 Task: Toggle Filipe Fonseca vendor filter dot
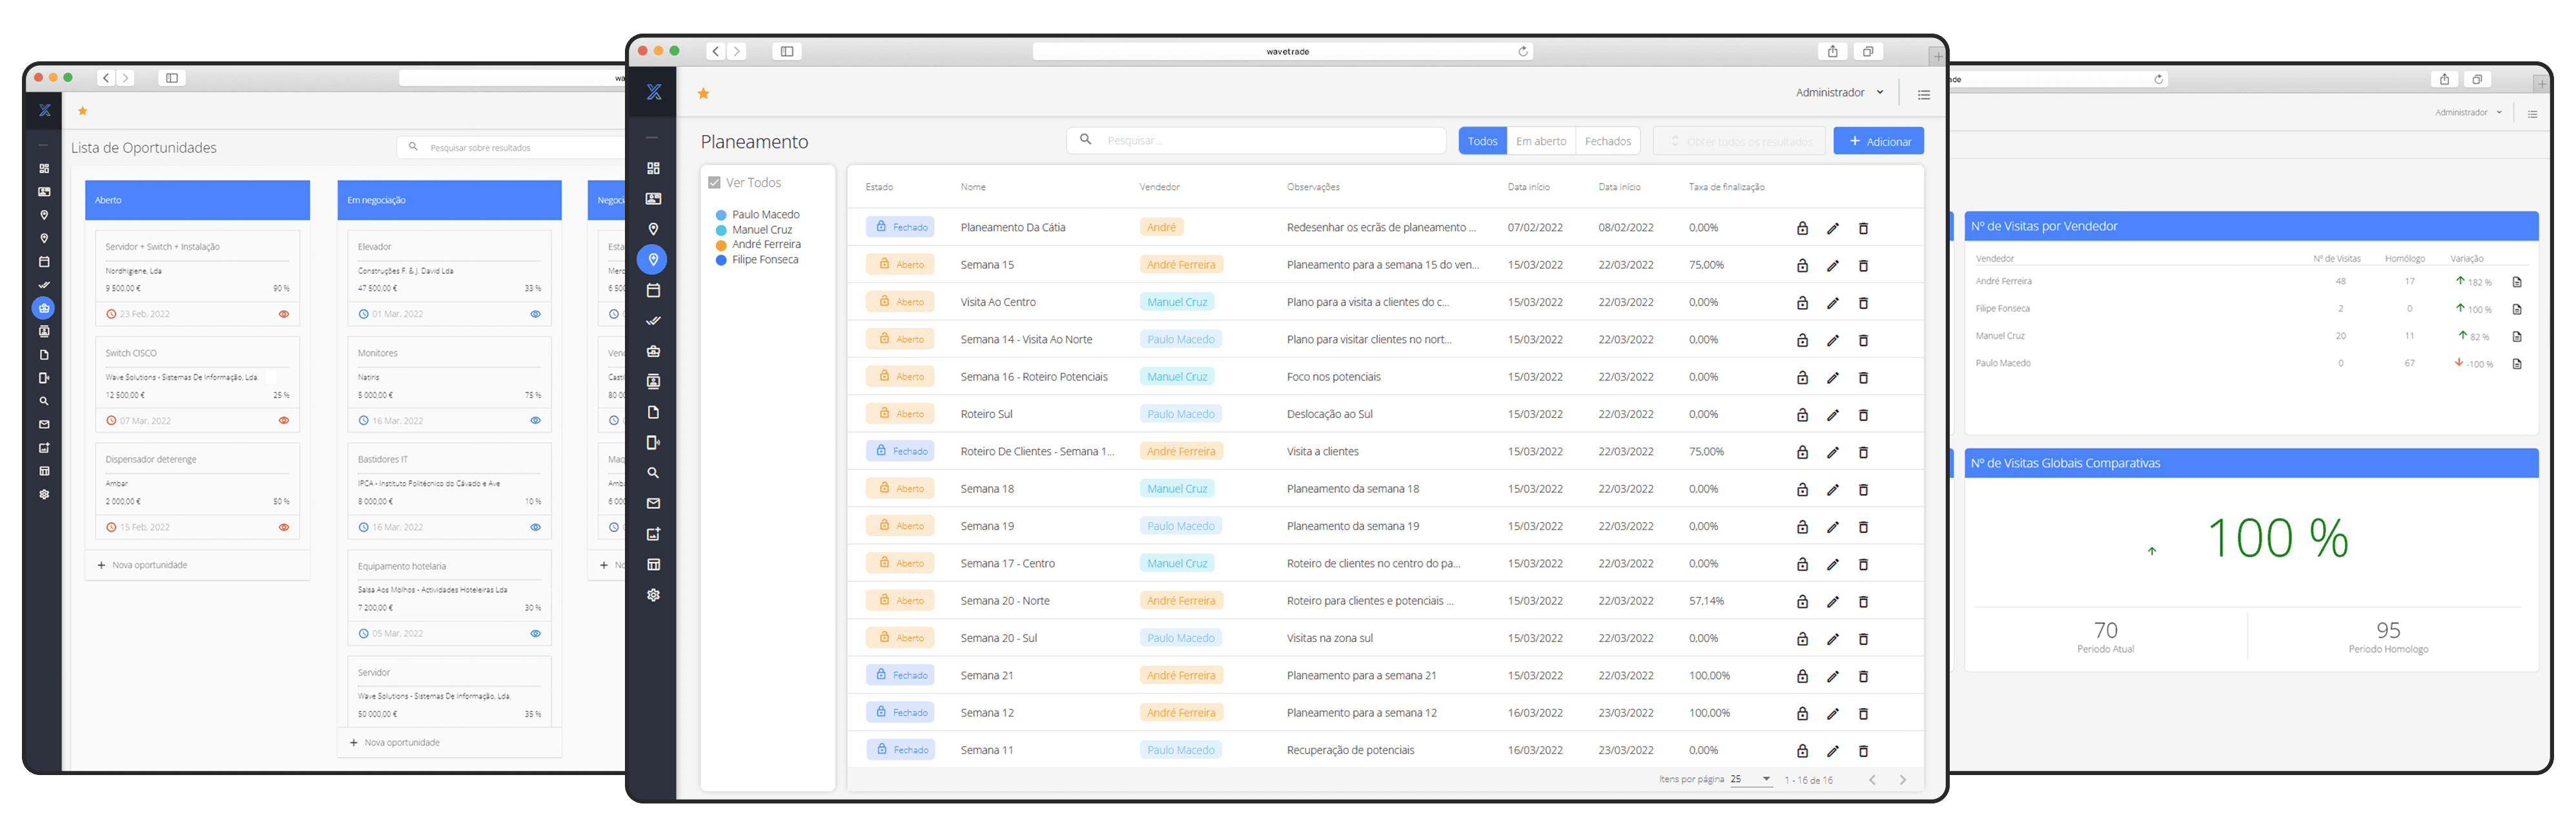[720, 260]
